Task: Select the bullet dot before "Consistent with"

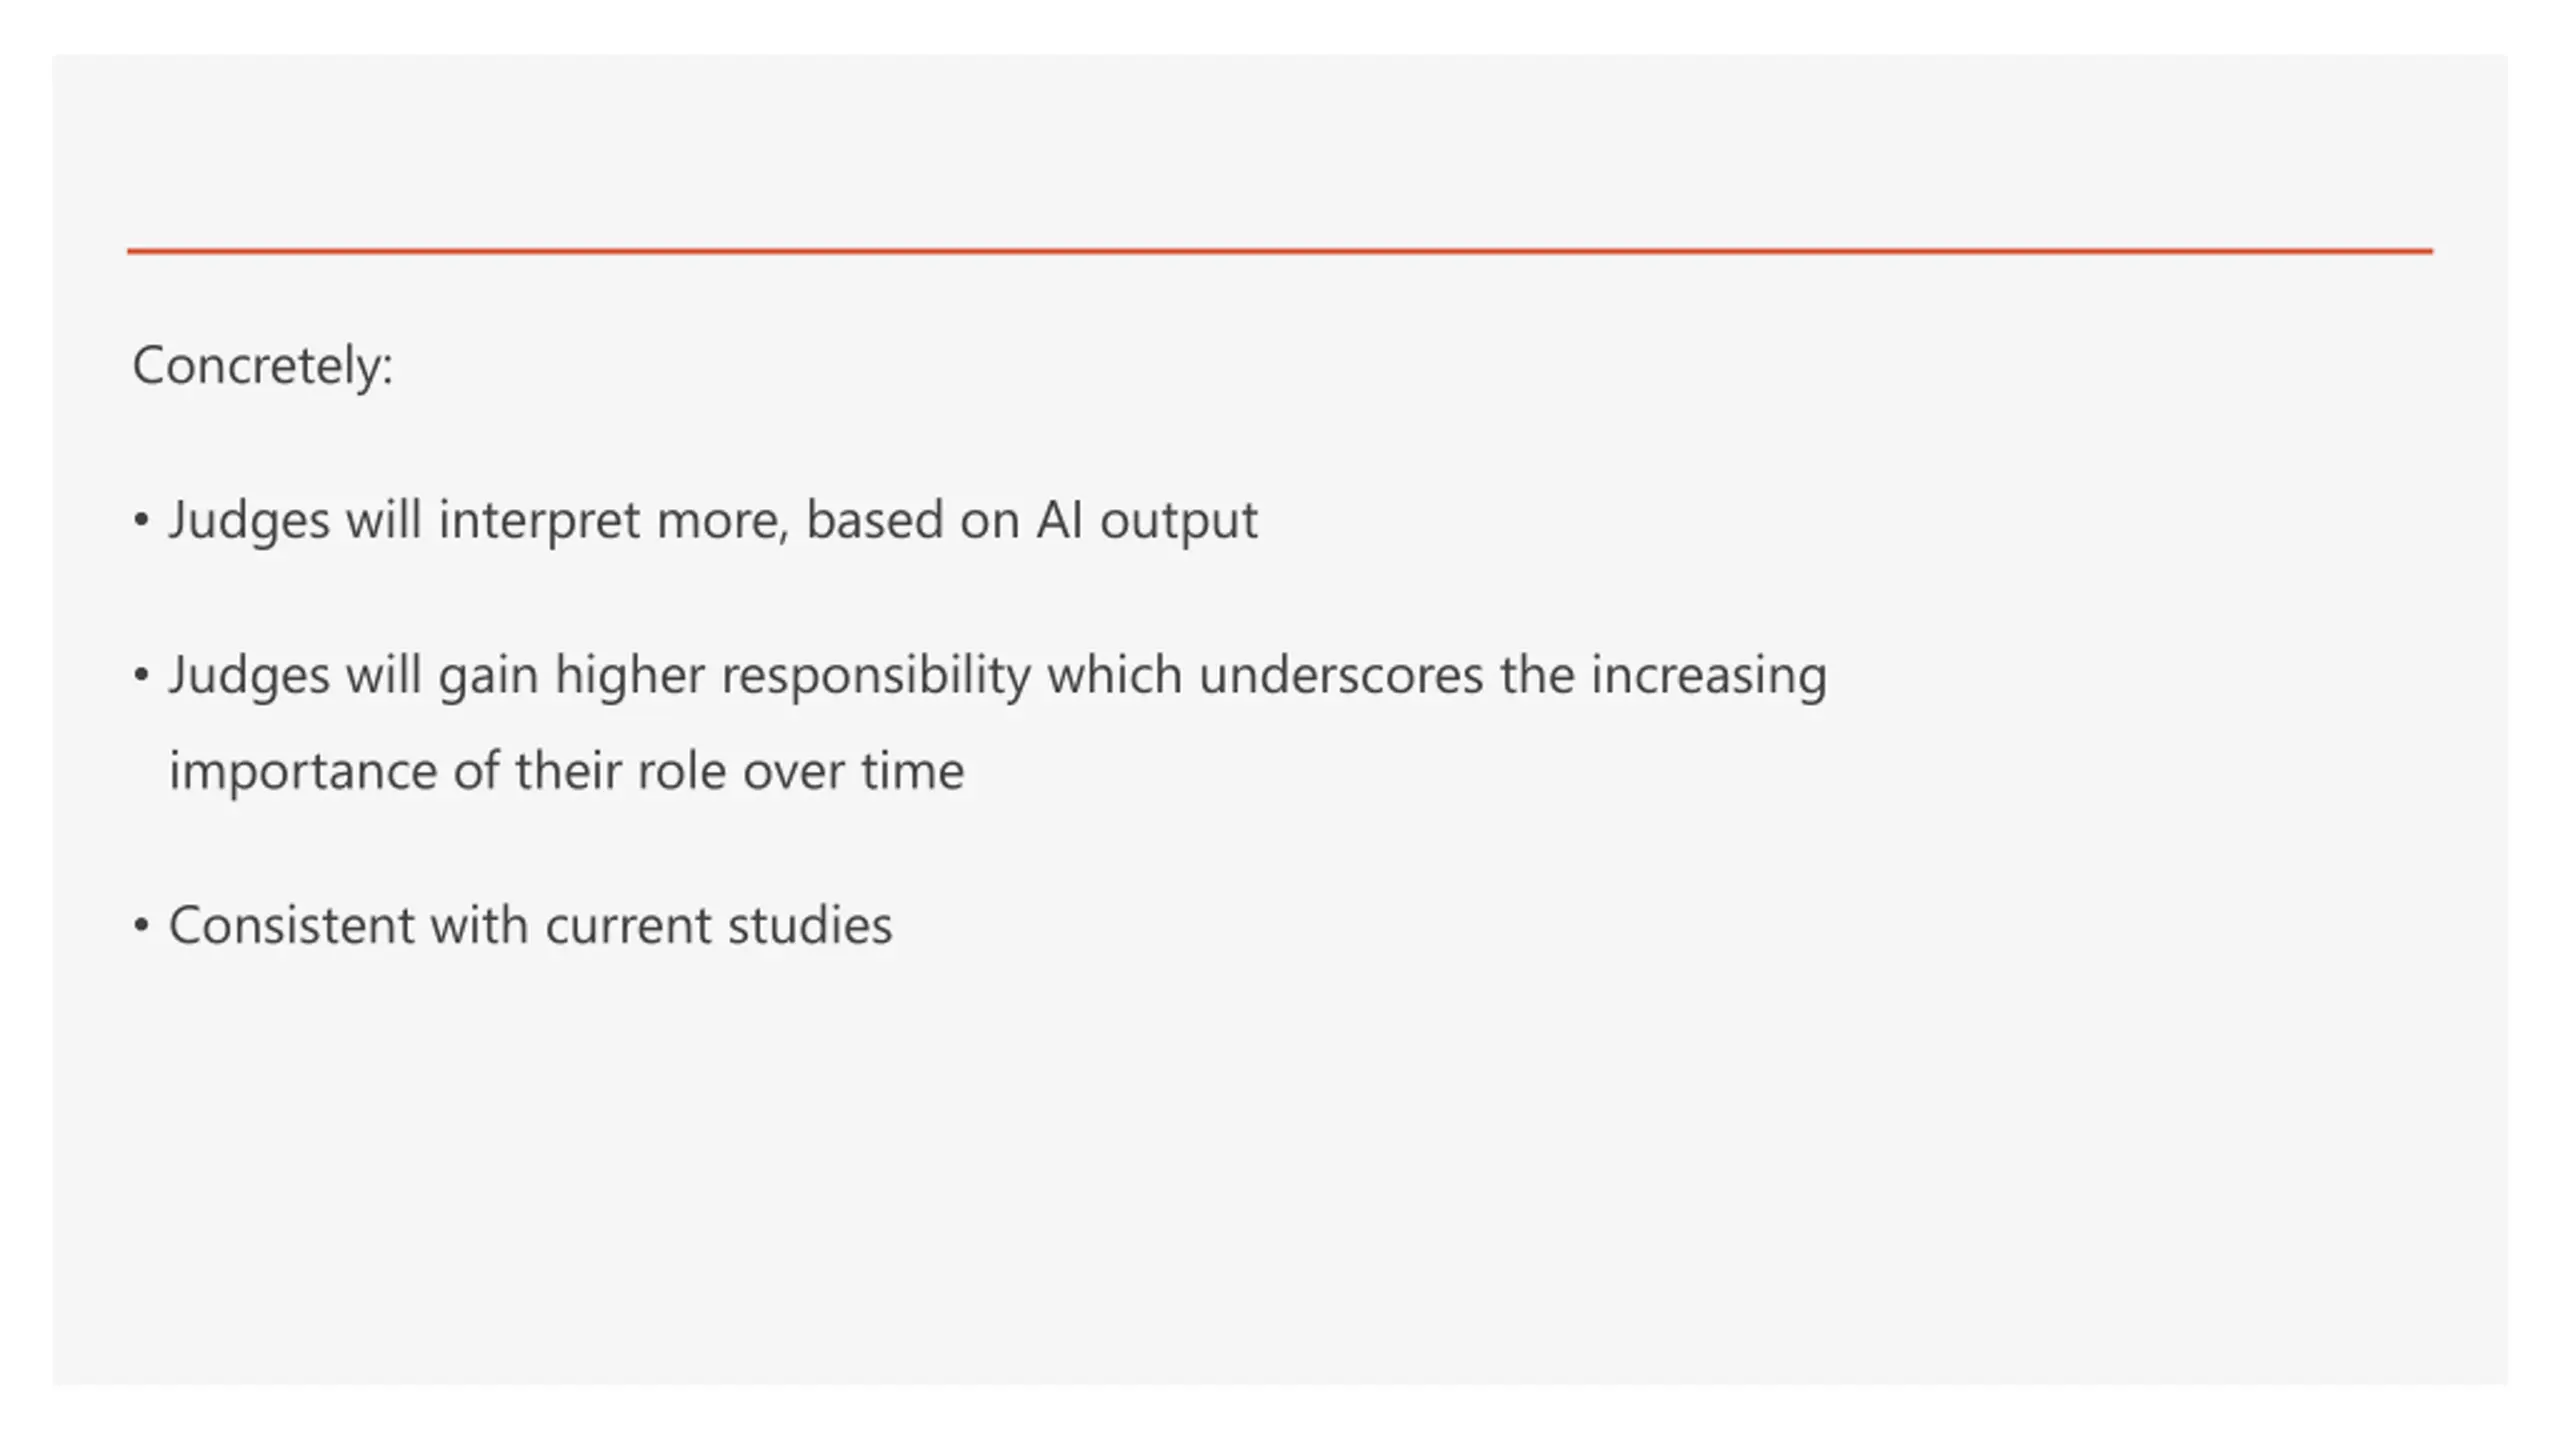Action: (x=141, y=926)
